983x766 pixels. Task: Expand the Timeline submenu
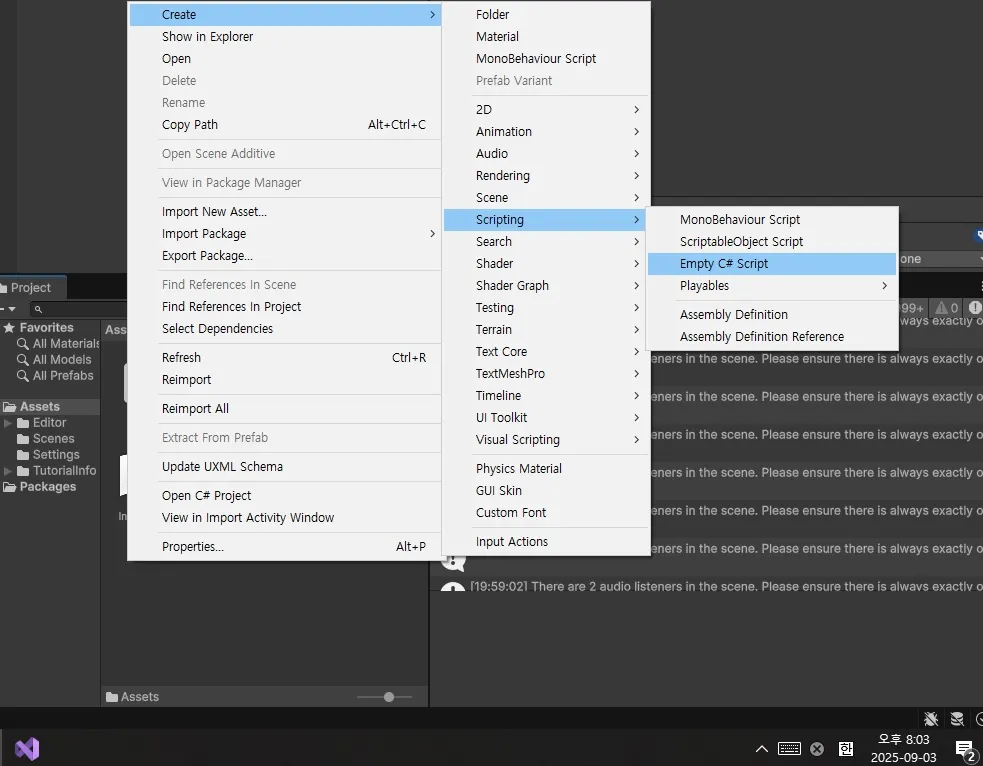546,396
